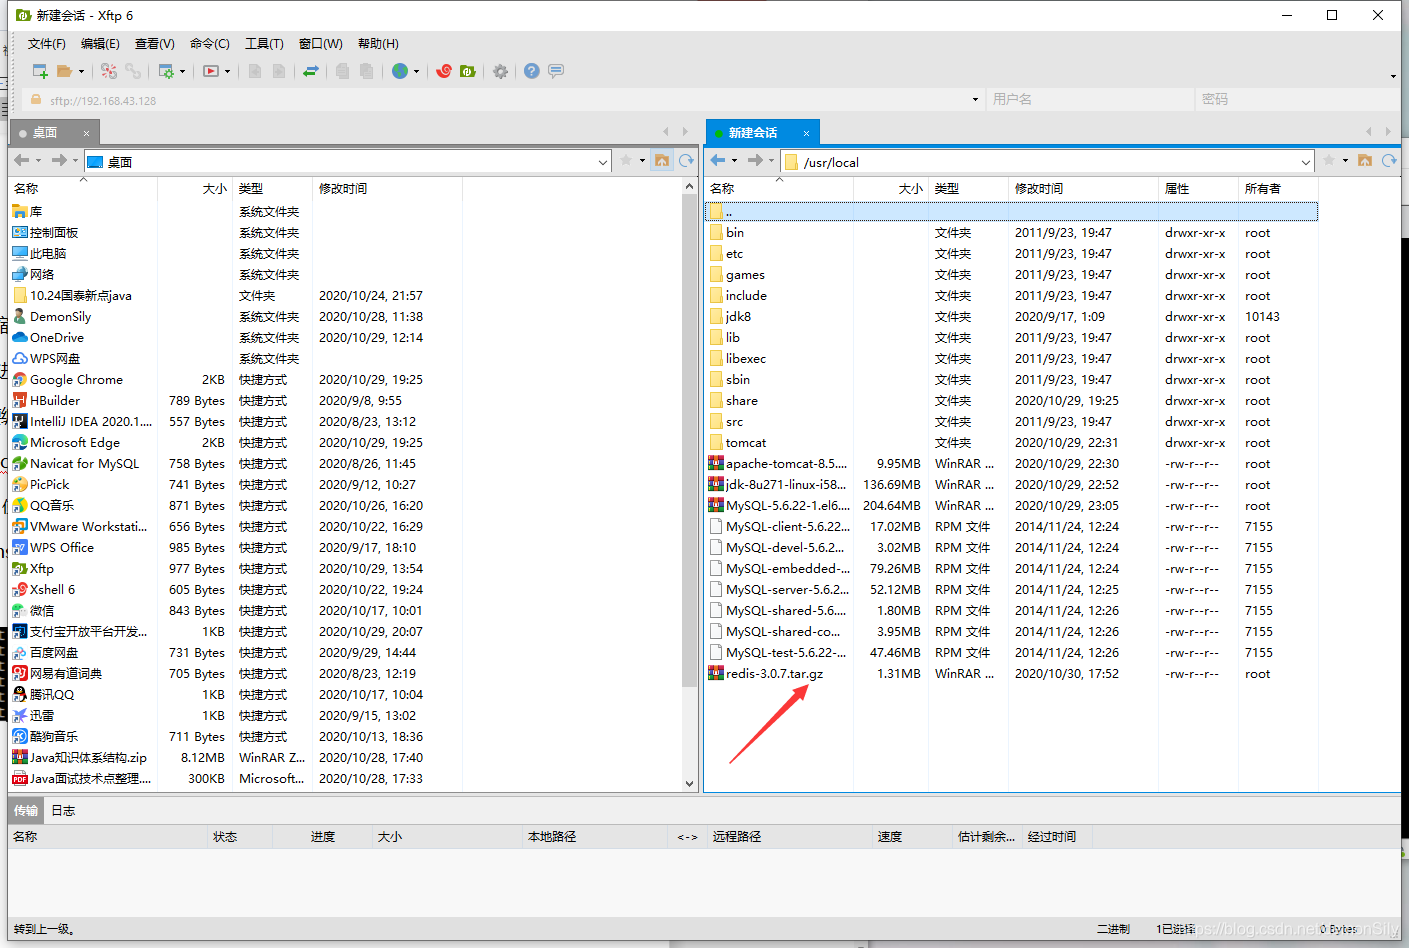Click the paste files toolbar icon
The width and height of the screenshot is (1409, 948).
point(367,71)
